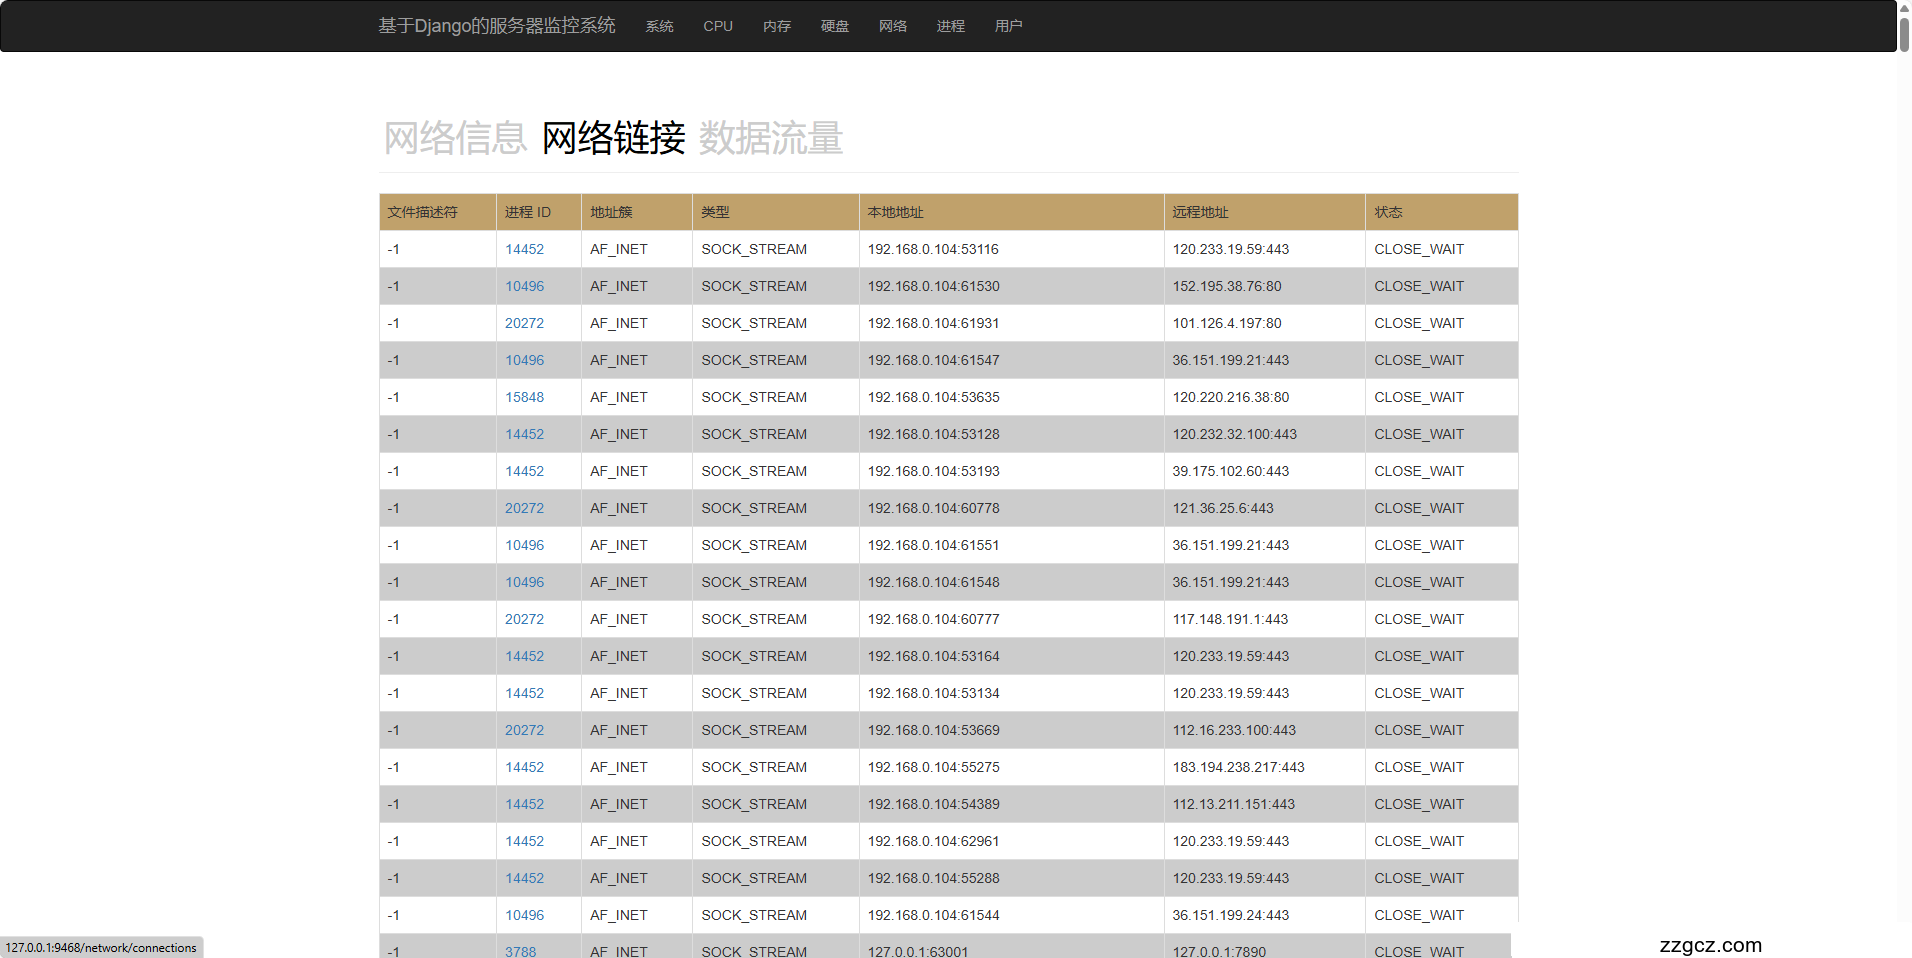Open the 网络 navbar item
This screenshot has height=958, width=1912.
[x=892, y=26]
